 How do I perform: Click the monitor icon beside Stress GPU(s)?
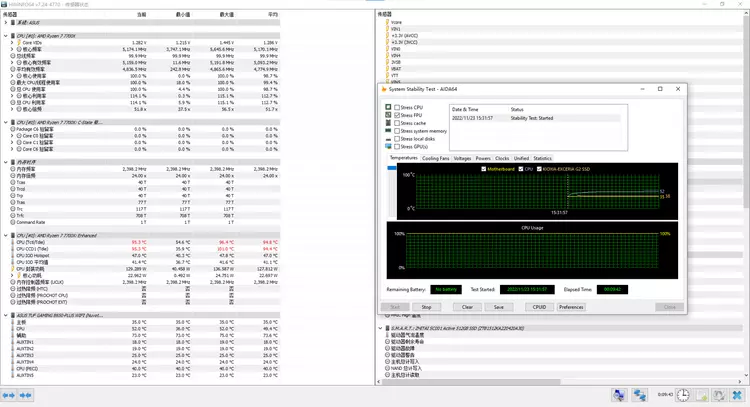(x=388, y=146)
